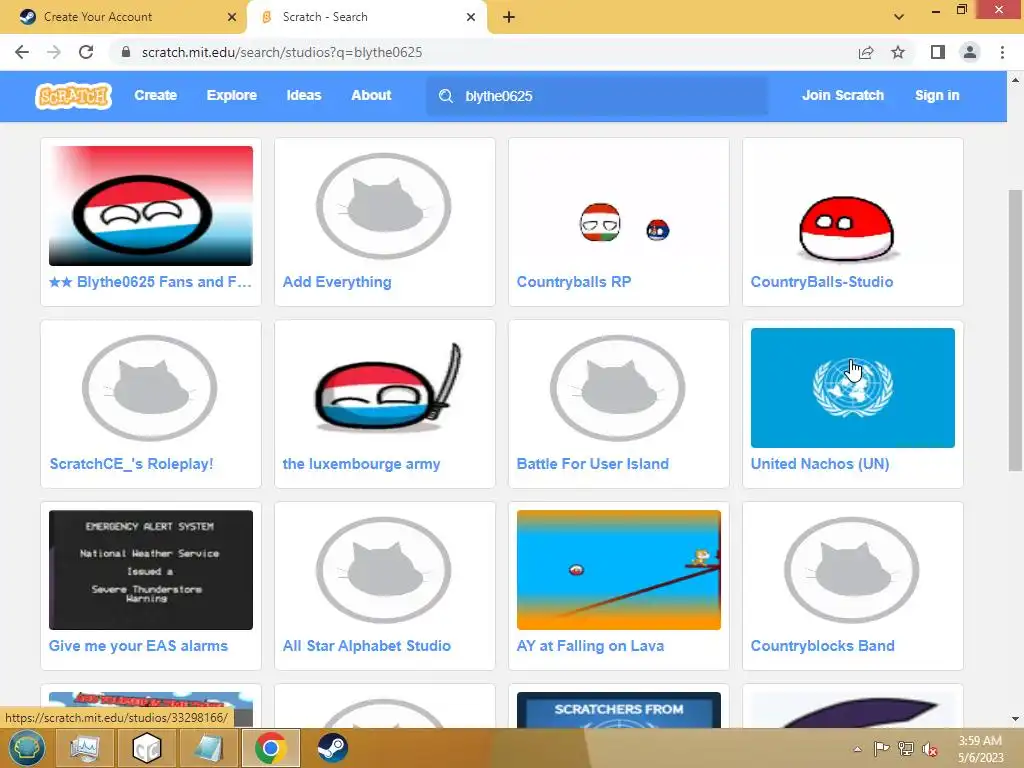Screen dimensions: 1024x768
Task: Click Blythe0625 Fans studio thumbnail
Action: (151, 206)
